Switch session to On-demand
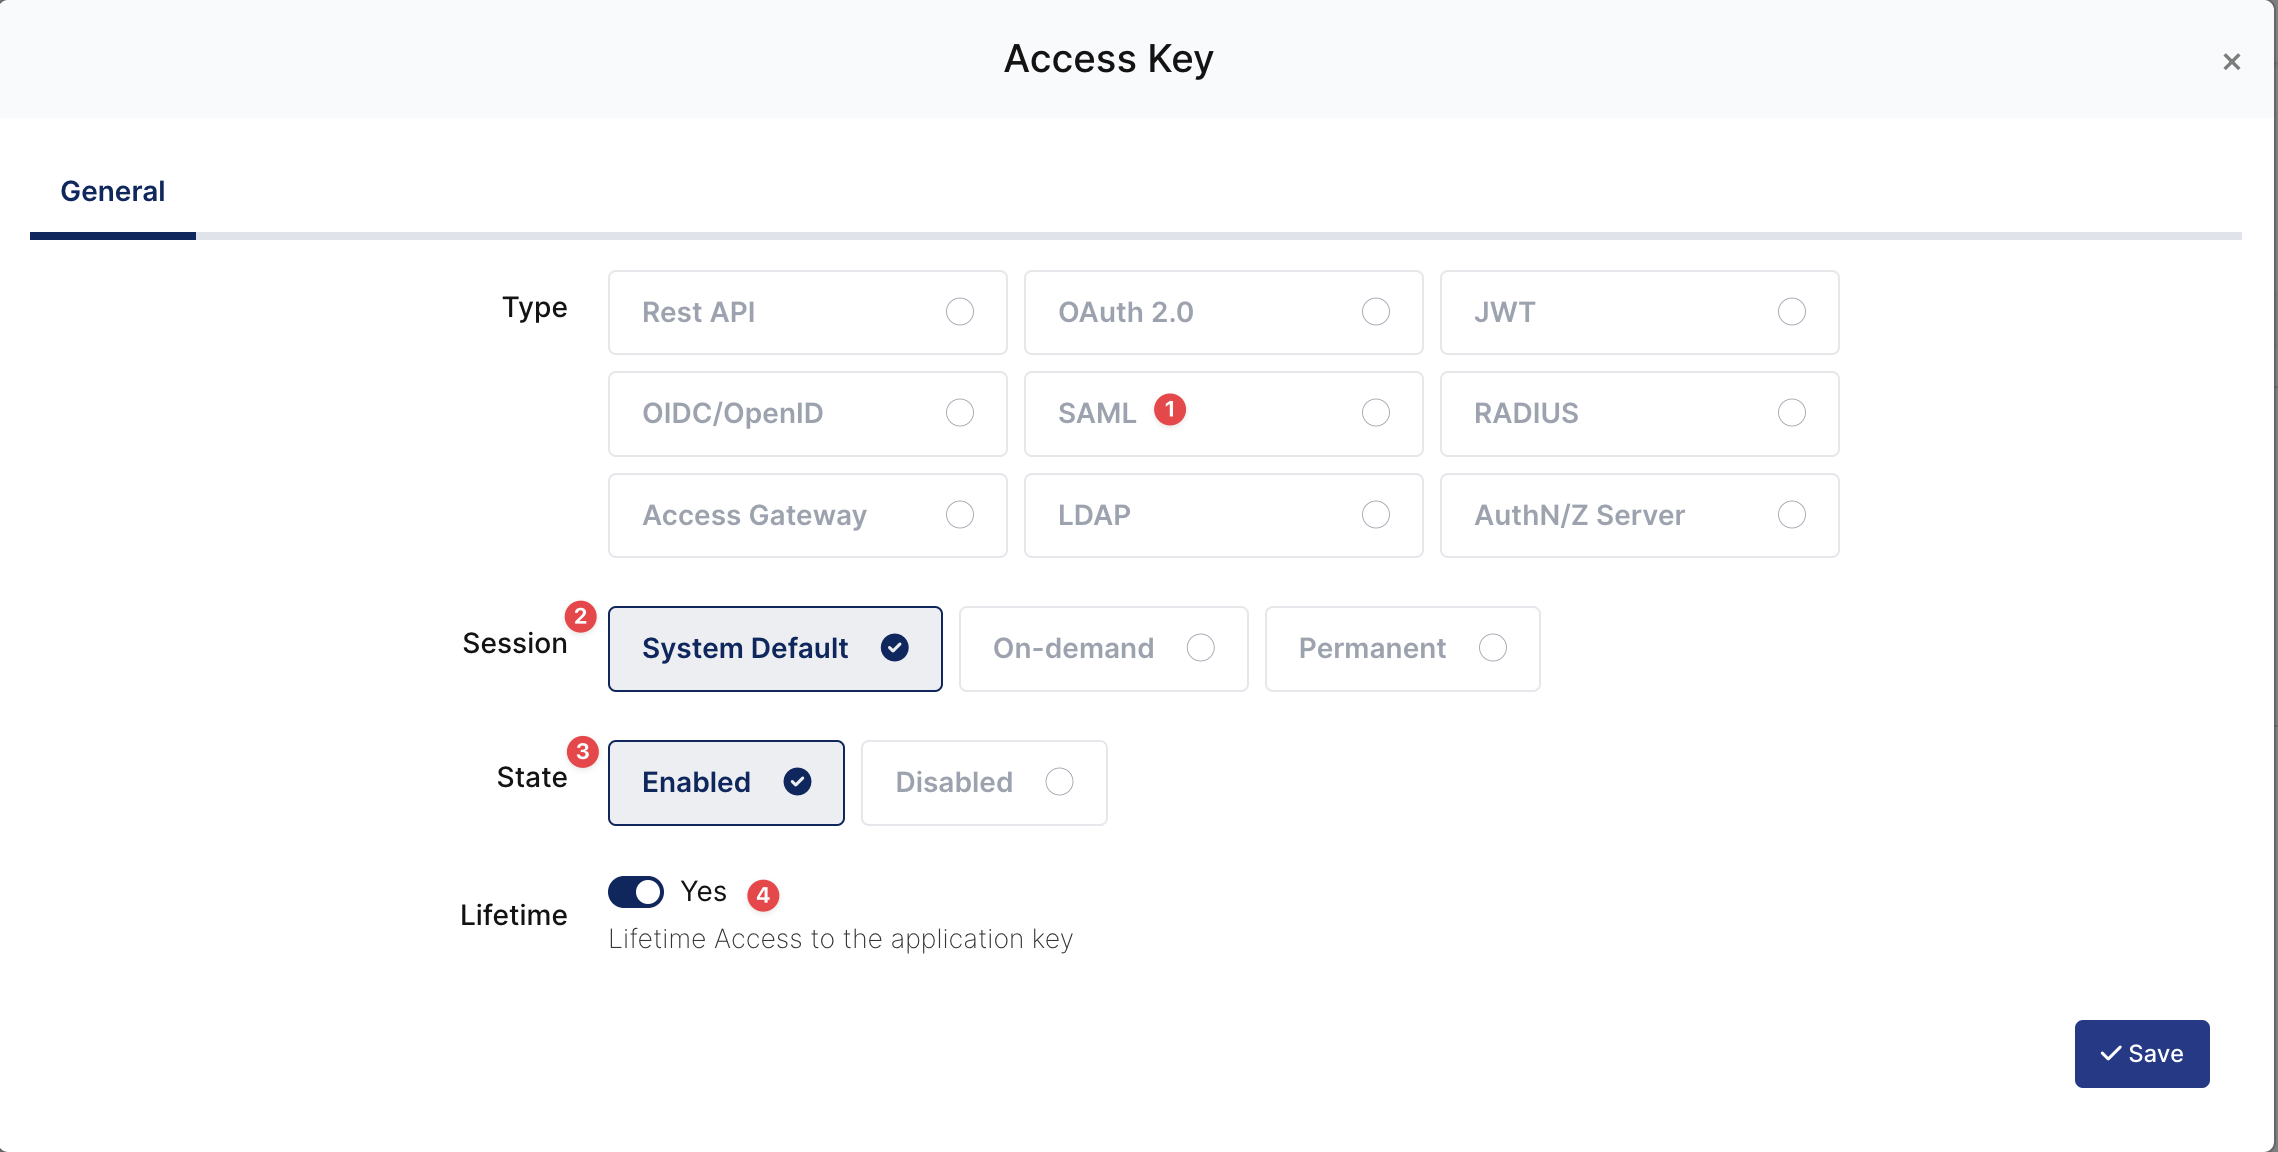The width and height of the screenshot is (2278, 1152). tap(1102, 649)
